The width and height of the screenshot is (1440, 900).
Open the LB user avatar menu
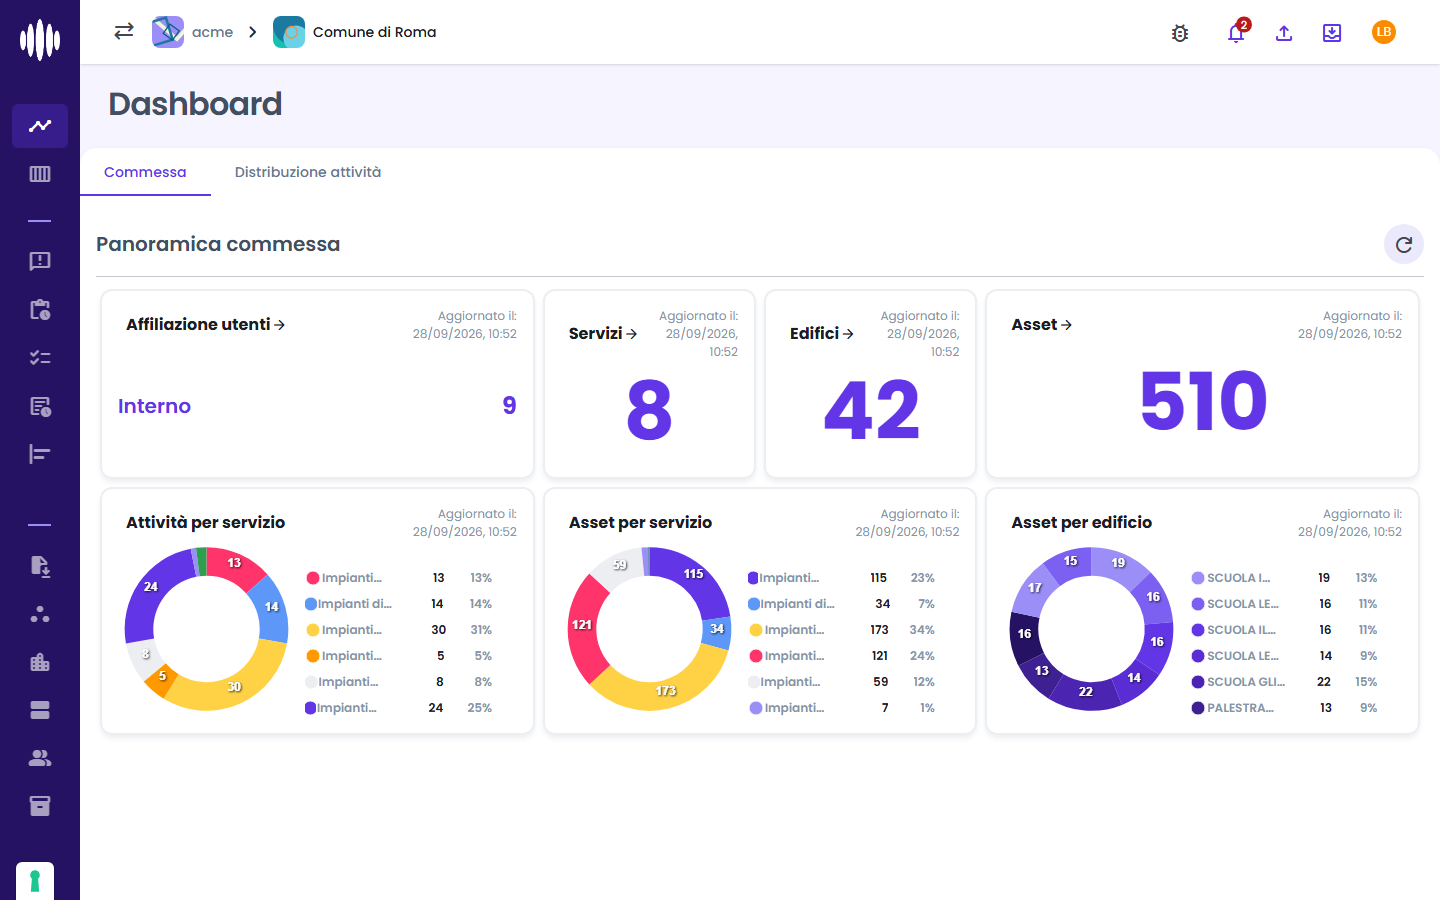pos(1384,32)
